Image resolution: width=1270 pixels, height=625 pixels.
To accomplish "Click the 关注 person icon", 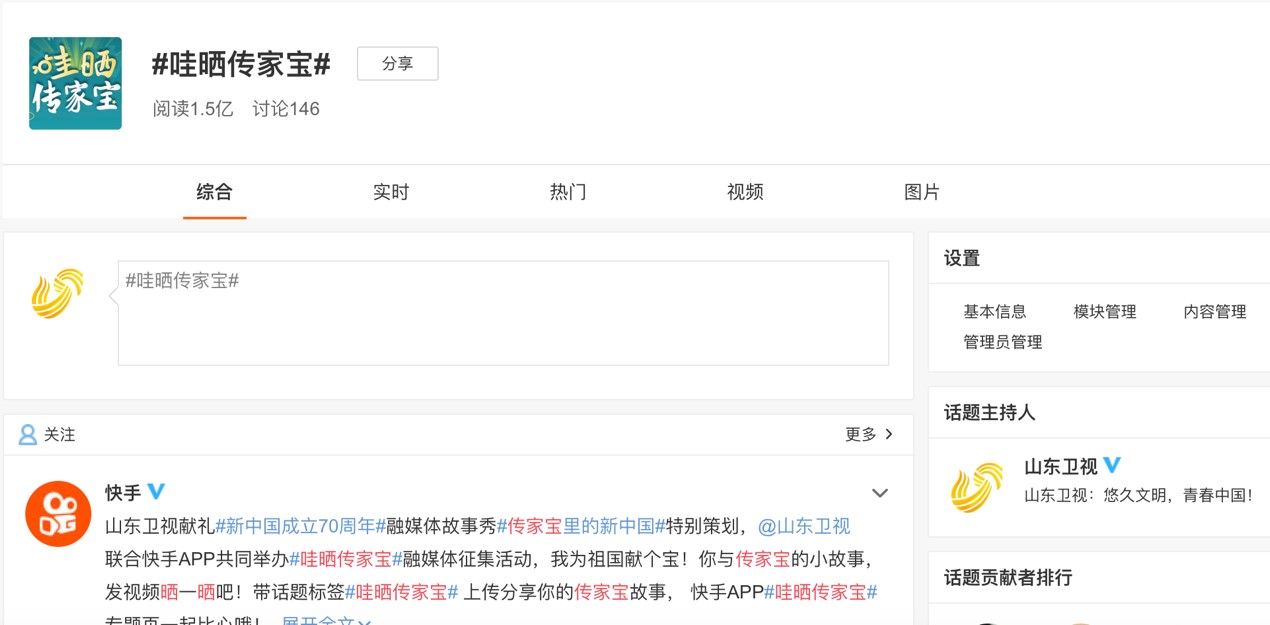I will tap(27, 435).
